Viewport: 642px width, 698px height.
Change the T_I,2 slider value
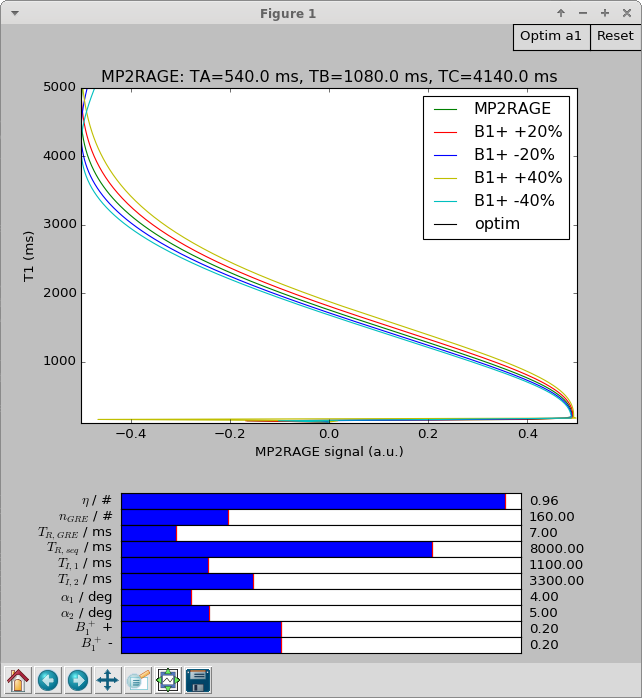click(x=320, y=581)
